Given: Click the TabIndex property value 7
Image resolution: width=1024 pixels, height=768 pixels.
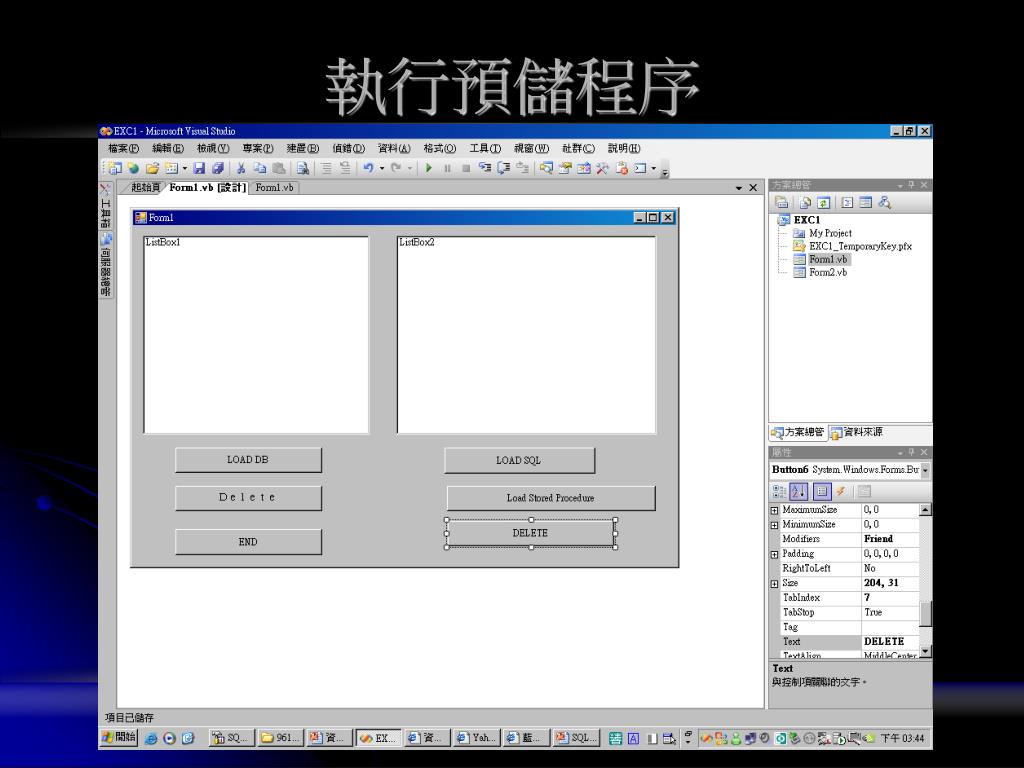Looking at the screenshot, I should 890,598.
